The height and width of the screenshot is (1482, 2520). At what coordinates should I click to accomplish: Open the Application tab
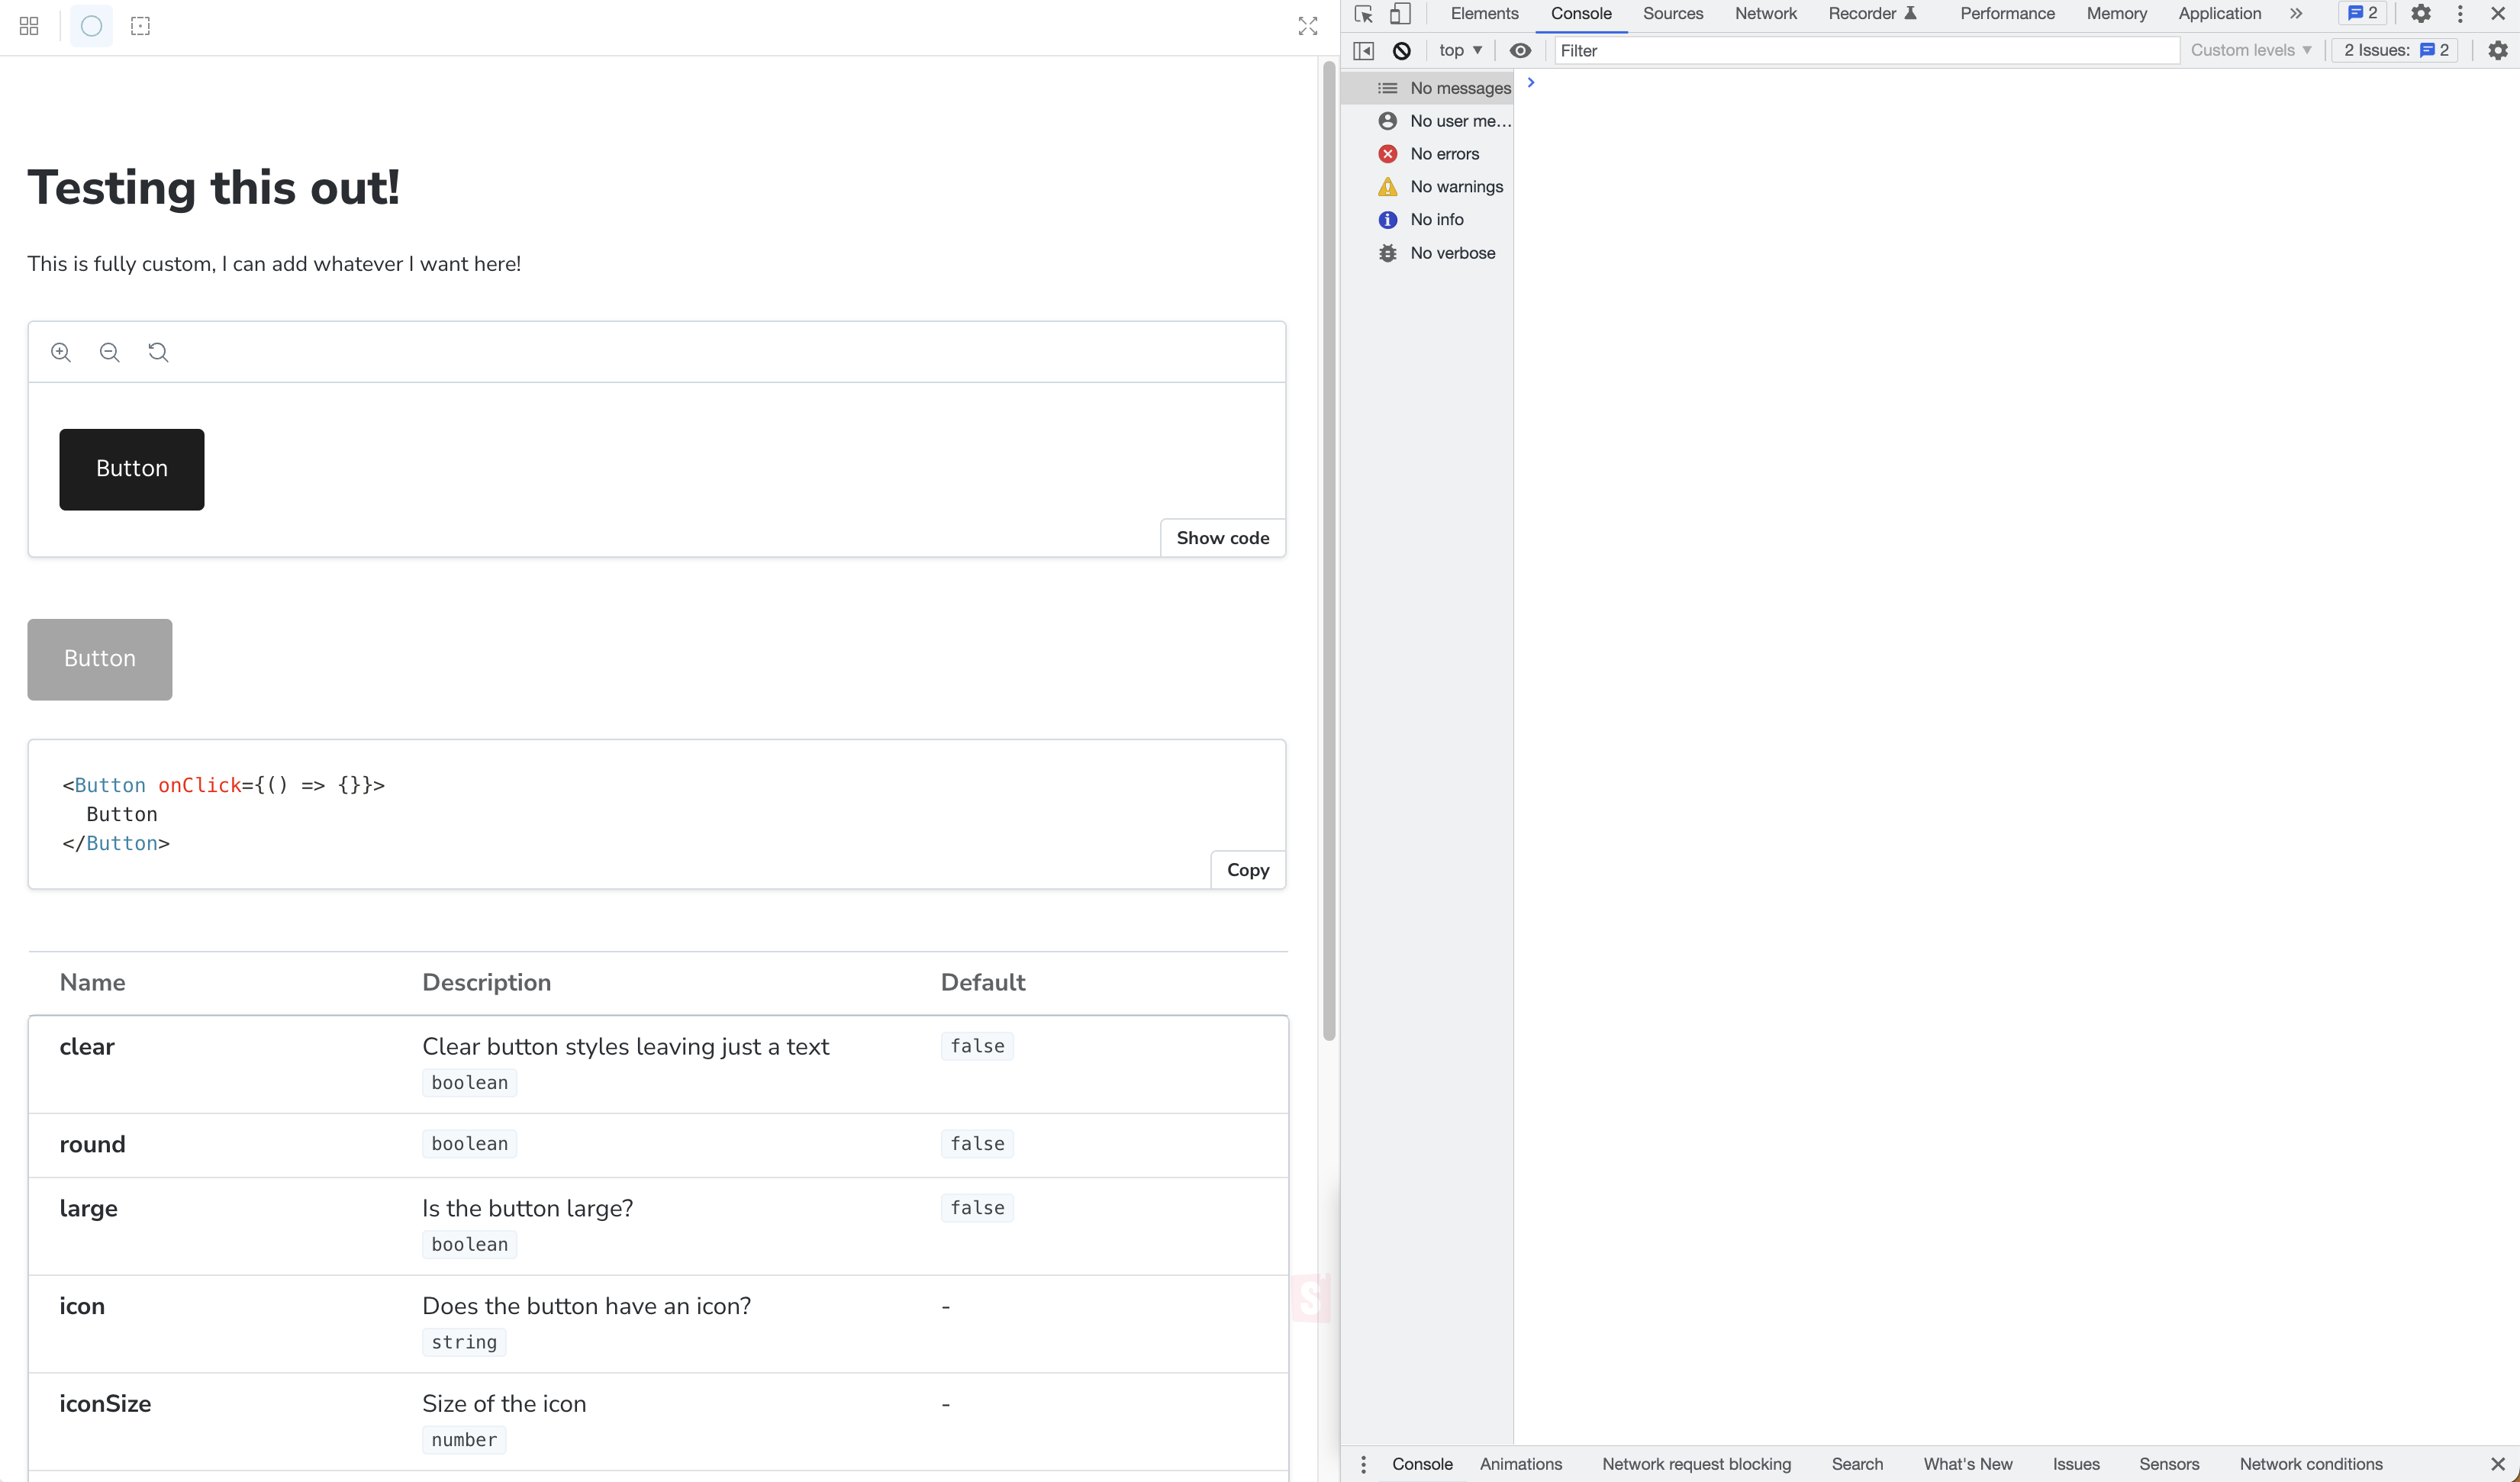click(2219, 14)
